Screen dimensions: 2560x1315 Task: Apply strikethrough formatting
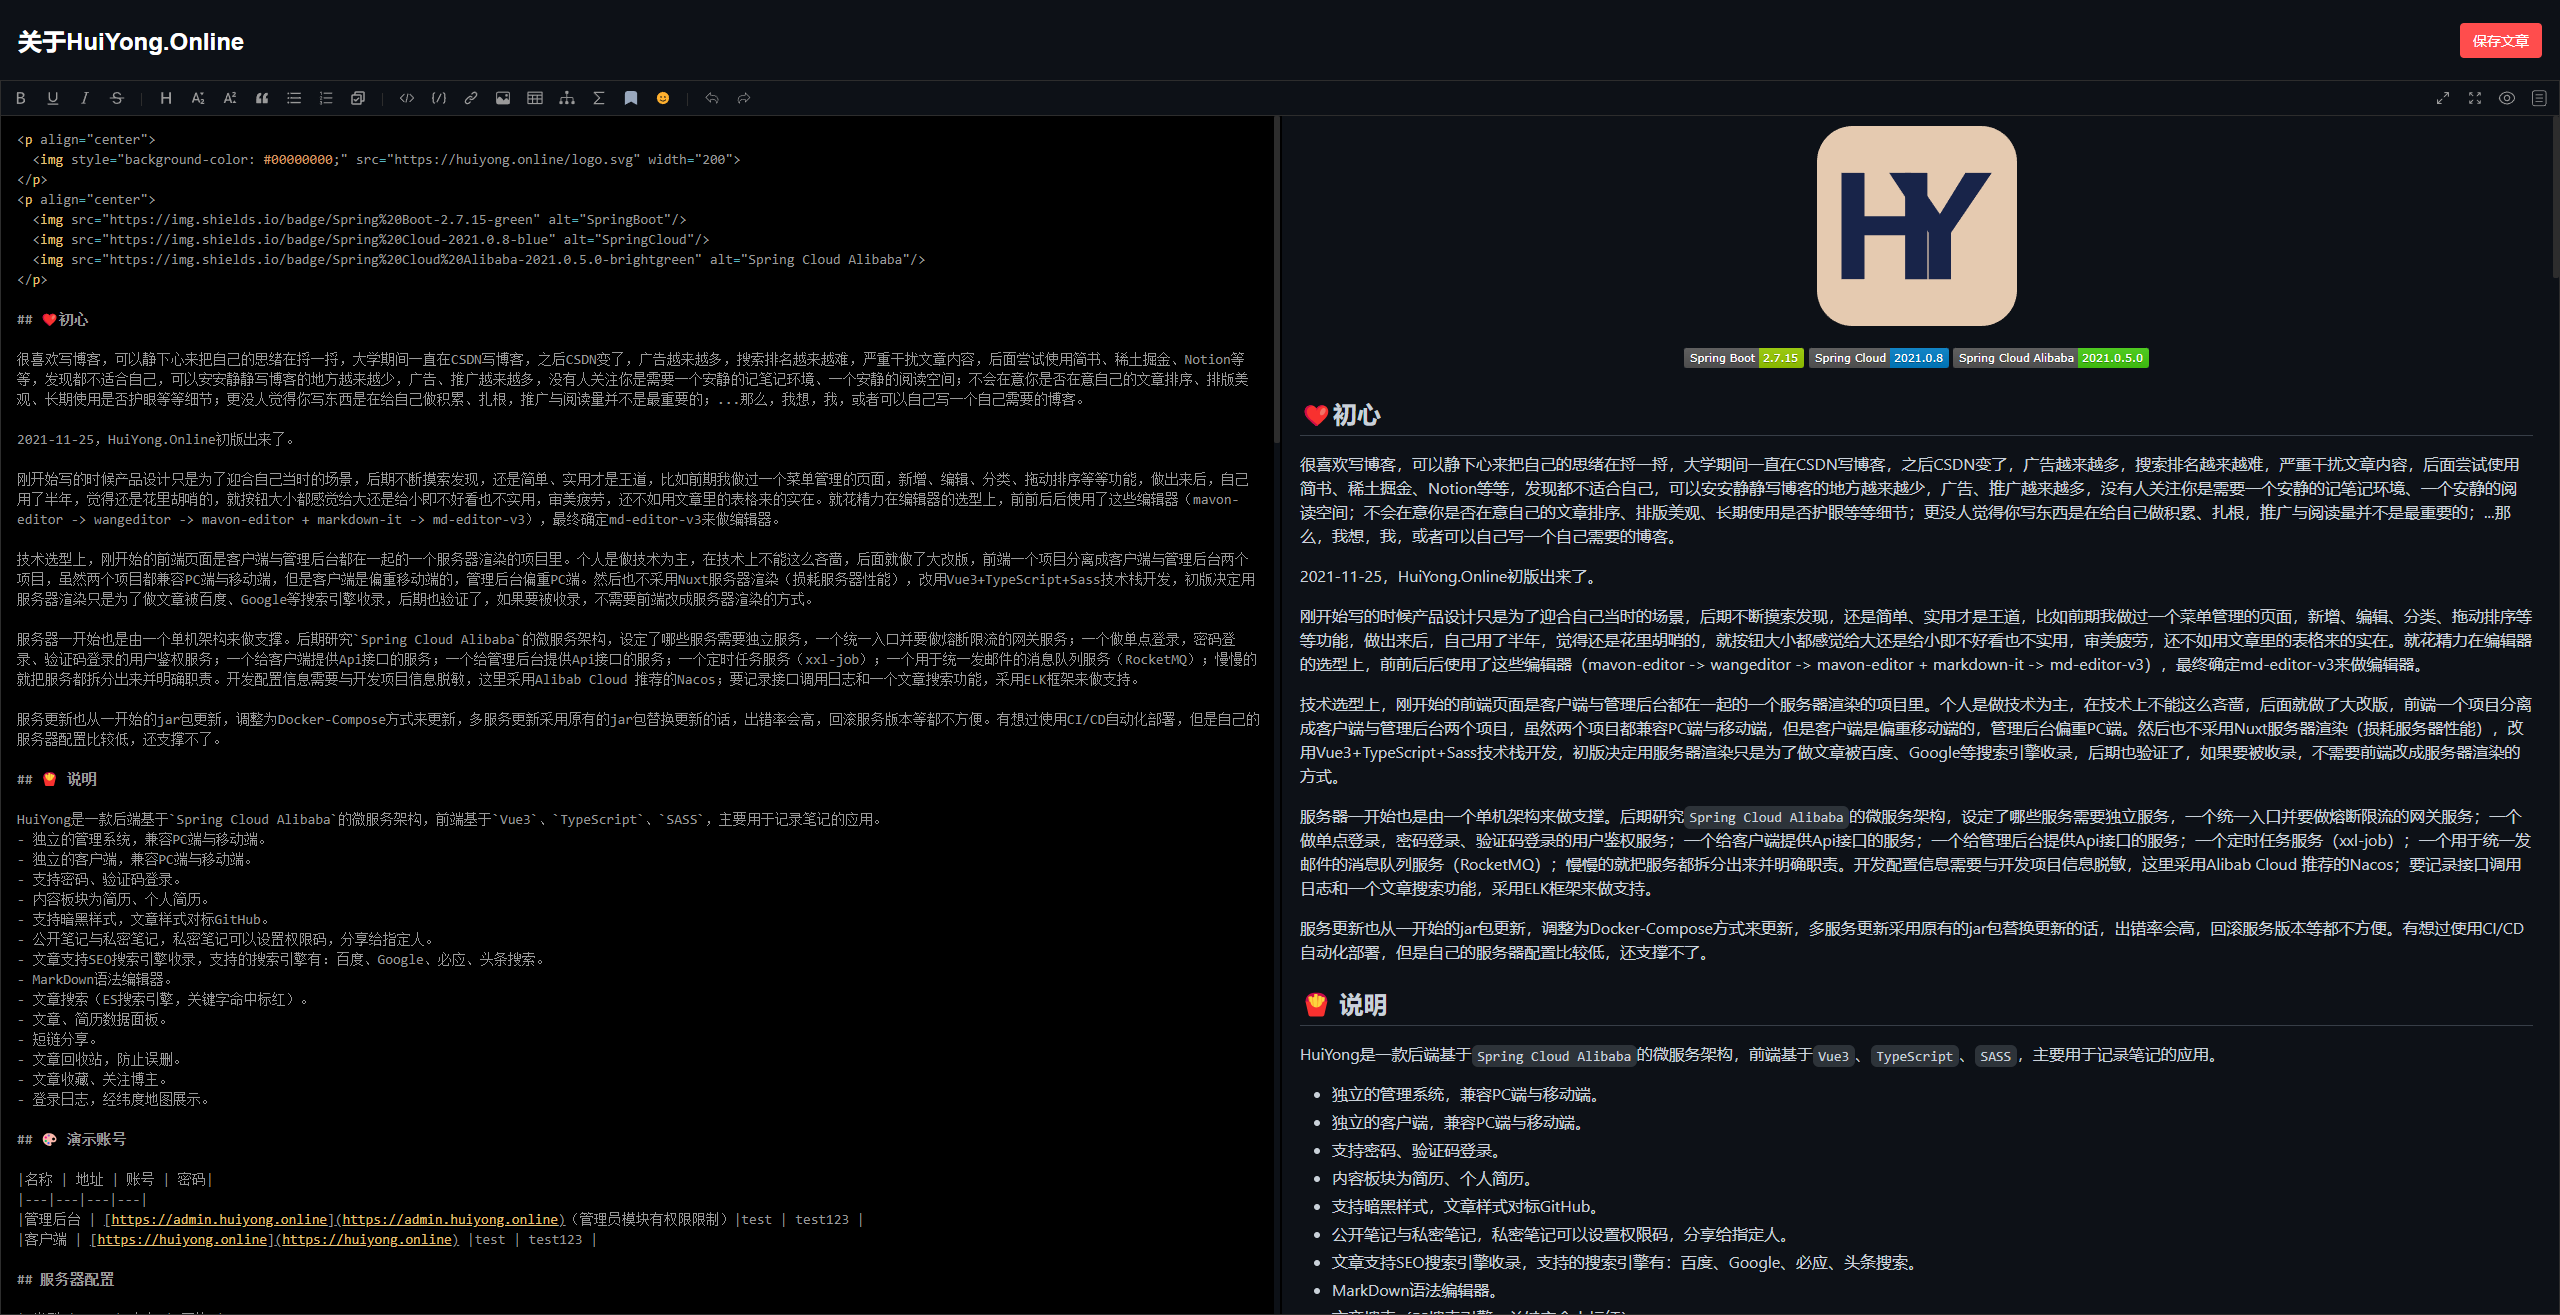pos(117,98)
